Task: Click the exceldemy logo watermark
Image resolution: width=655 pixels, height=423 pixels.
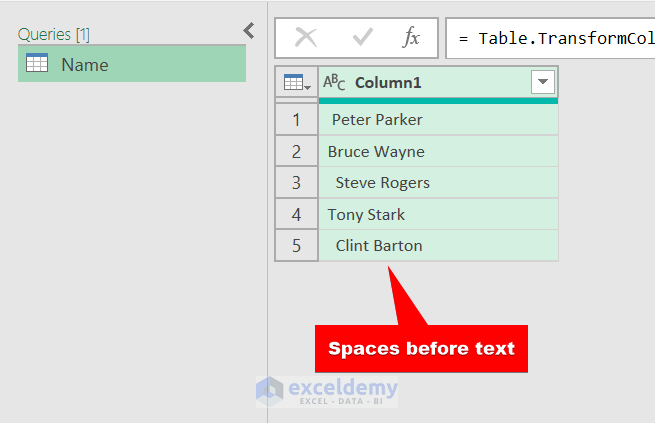Action: tap(327, 391)
